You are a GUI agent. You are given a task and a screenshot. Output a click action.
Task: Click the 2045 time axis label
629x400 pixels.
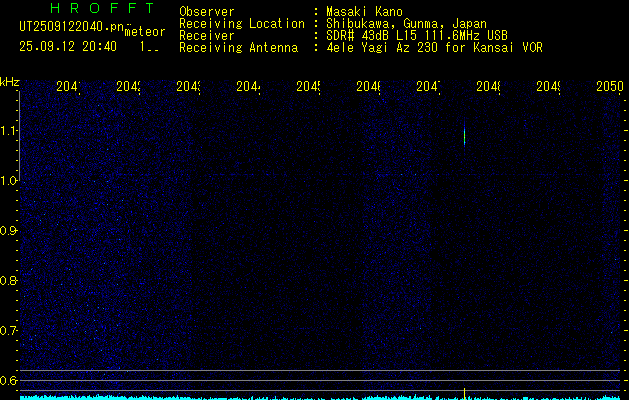[308, 86]
